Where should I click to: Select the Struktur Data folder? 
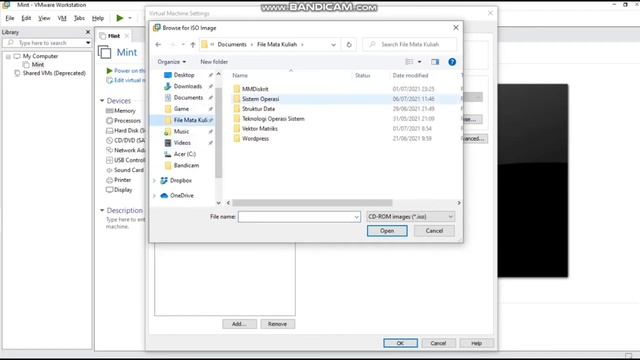coord(258,109)
